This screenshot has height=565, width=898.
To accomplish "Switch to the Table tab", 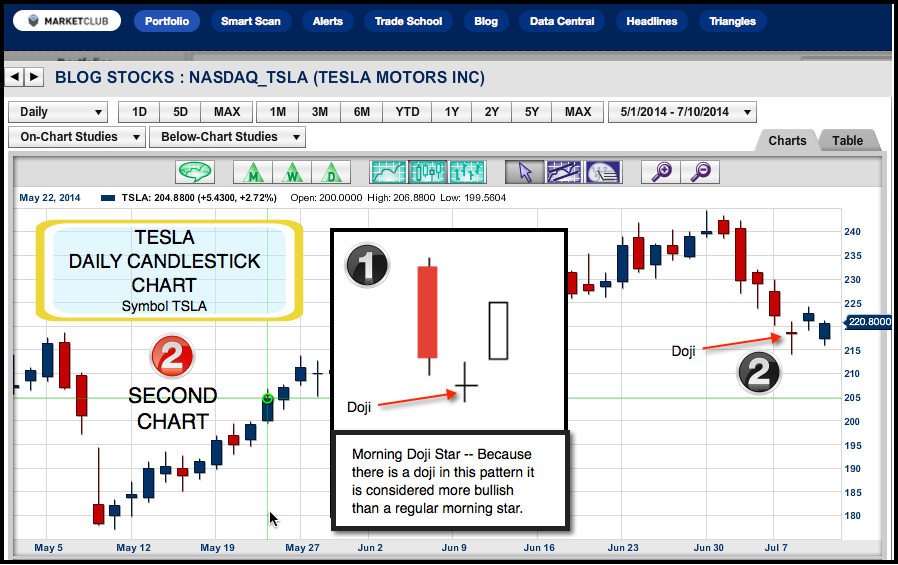I will (848, 140).
